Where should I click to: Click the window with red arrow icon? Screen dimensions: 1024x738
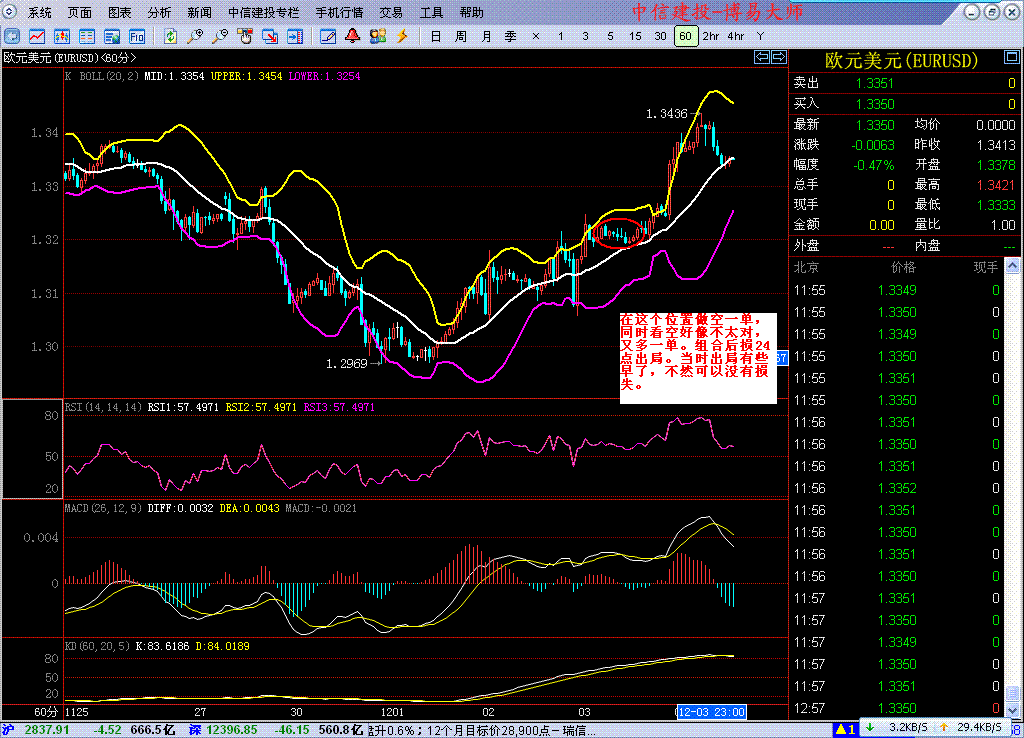click(x=270, y=37)
